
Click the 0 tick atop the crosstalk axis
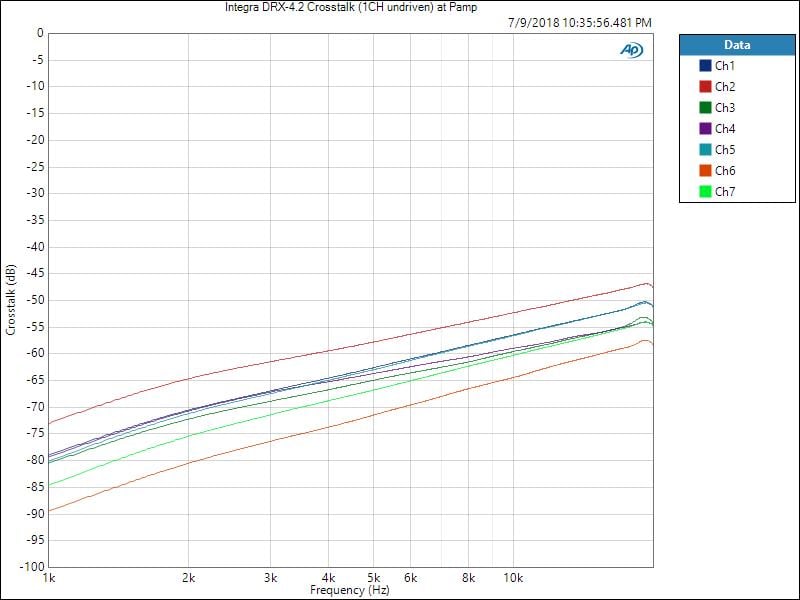click(40, 33)
